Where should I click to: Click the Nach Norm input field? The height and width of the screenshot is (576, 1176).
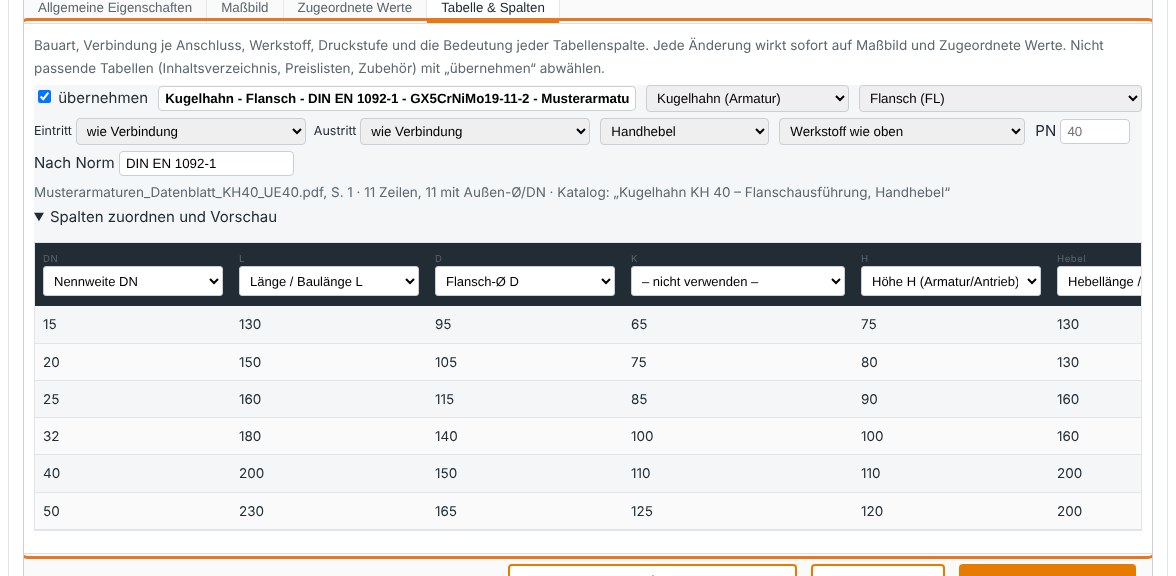[x=206, y=164]
